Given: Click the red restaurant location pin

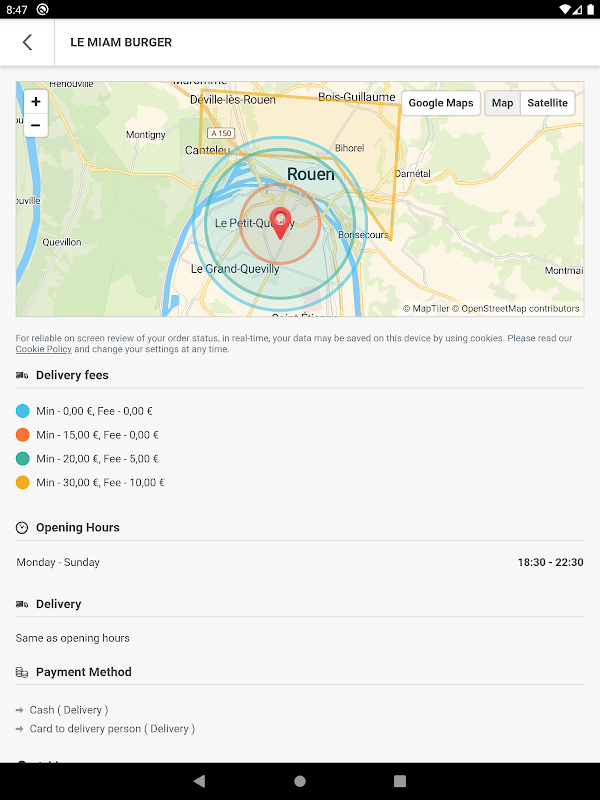Looking at the screenshot, I should (280, 223).
